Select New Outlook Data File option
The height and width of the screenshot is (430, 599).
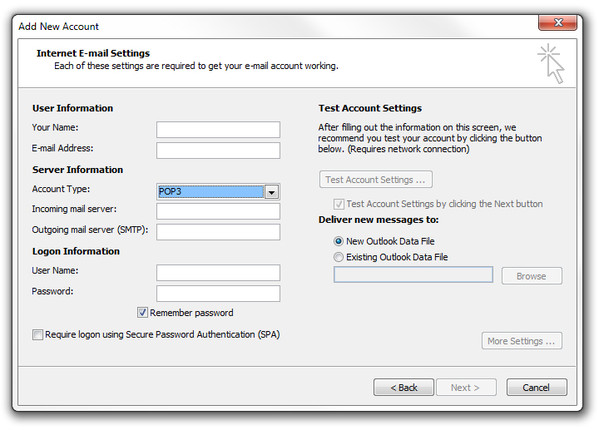coord(338,241)
